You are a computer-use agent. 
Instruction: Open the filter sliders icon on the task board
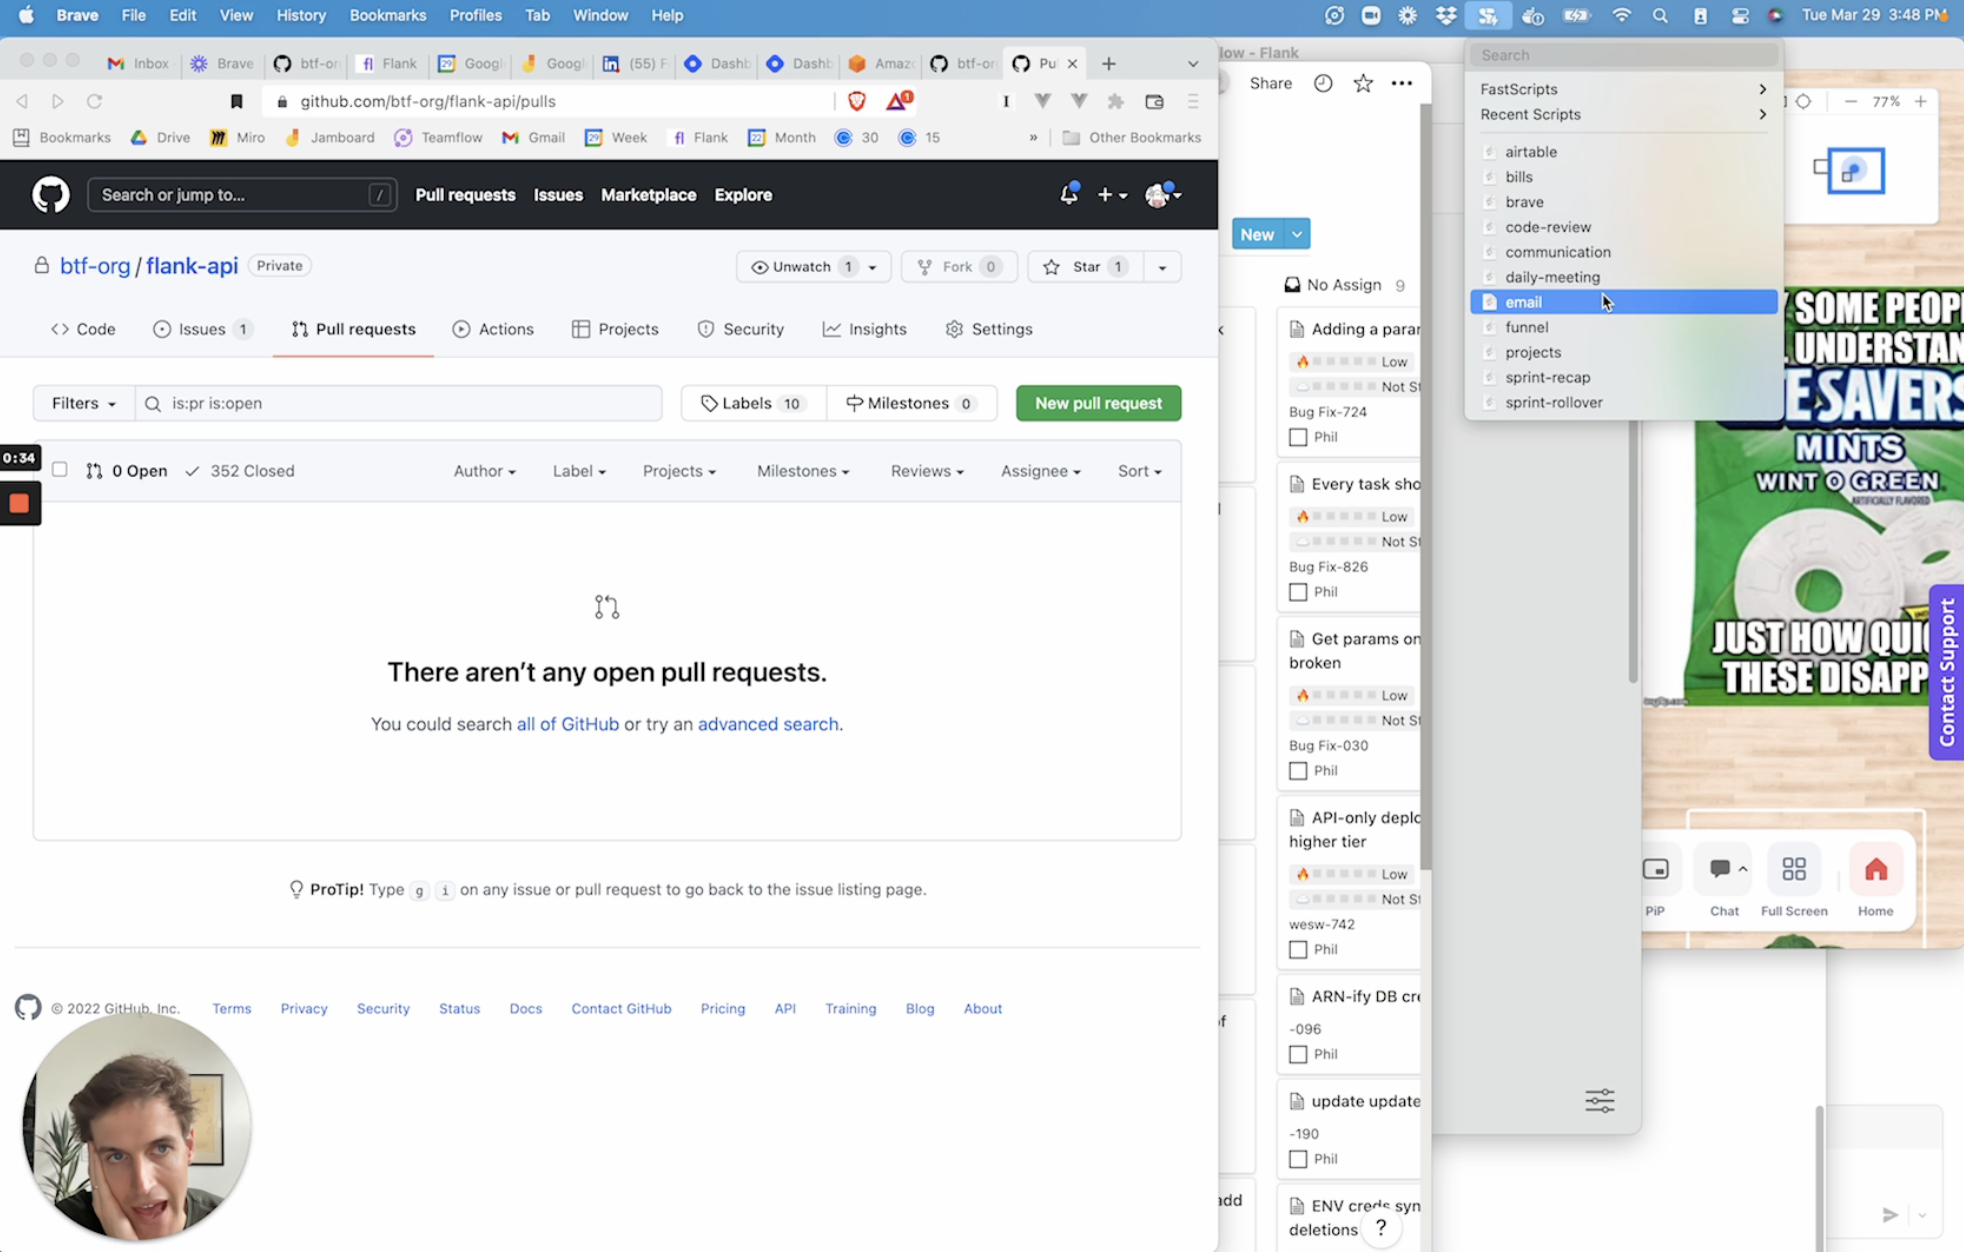1598,1100
